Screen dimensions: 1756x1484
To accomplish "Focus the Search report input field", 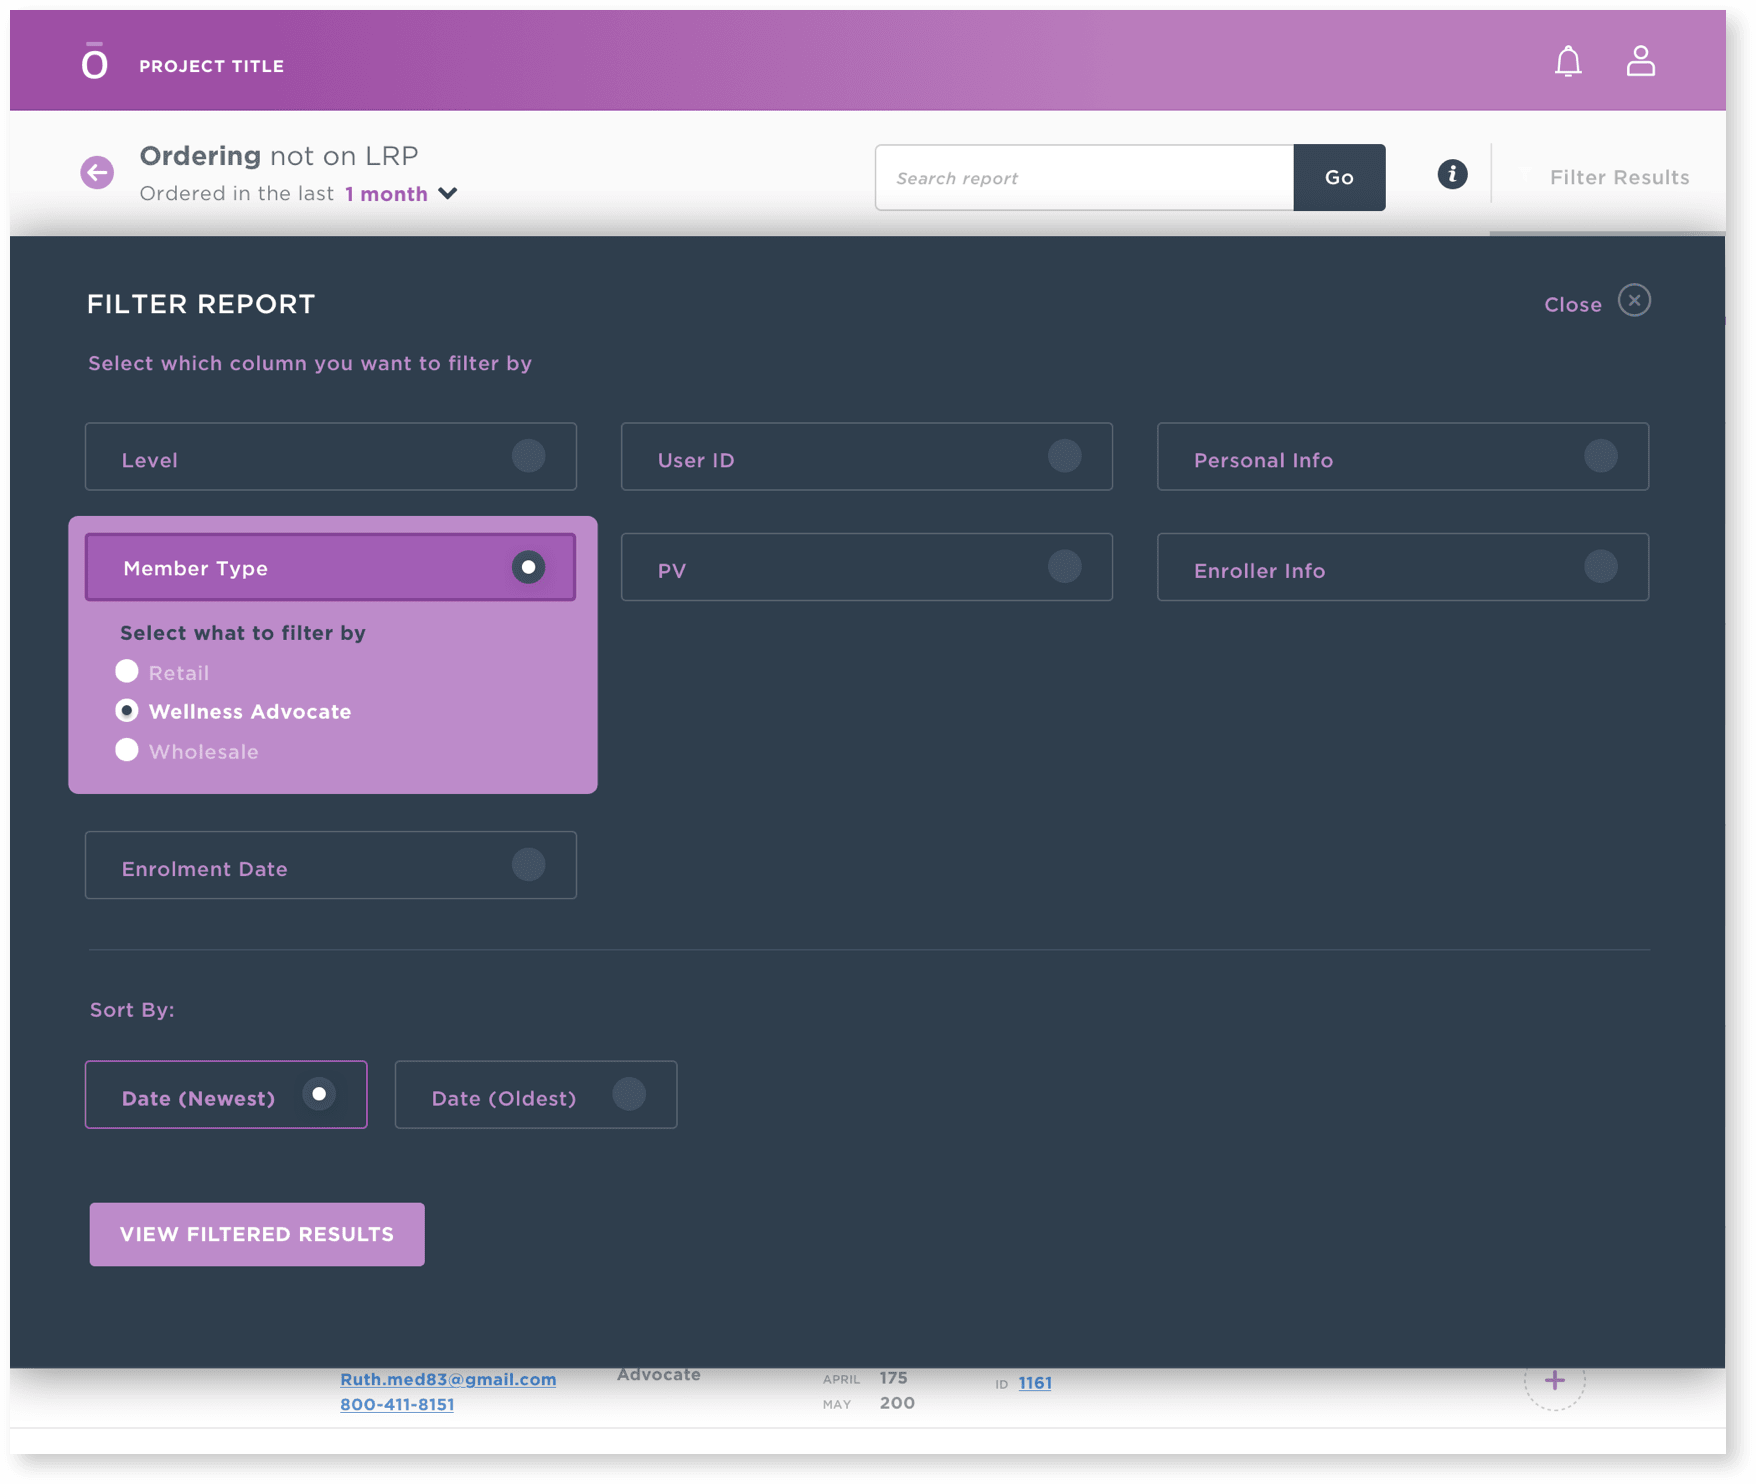I will click(1084, 177).
